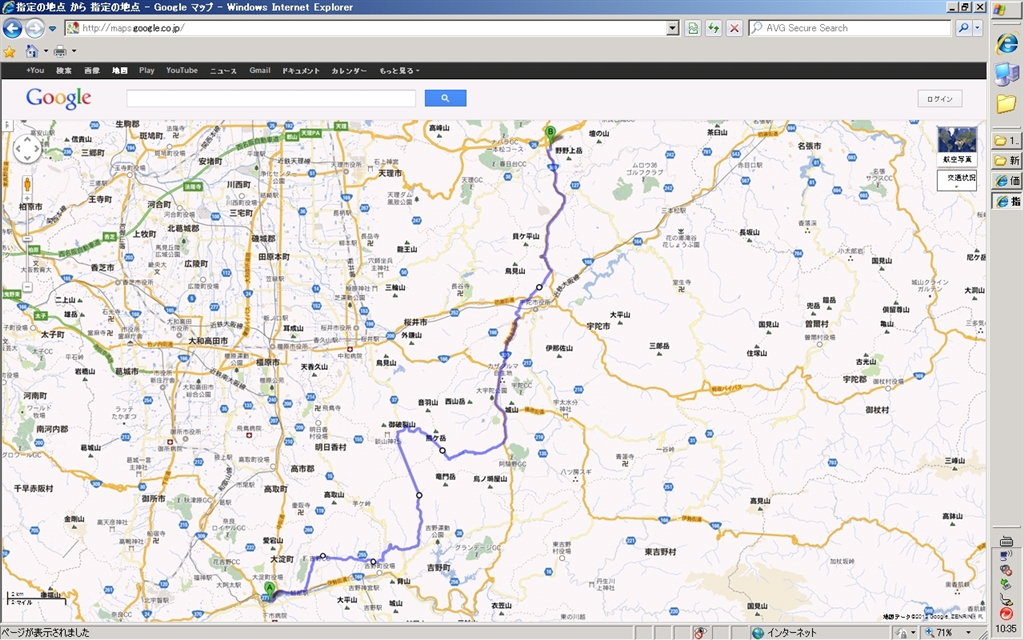Open +You in Google bar
The width and height of the screenshot is (1024, 640).
click(35, 71)
